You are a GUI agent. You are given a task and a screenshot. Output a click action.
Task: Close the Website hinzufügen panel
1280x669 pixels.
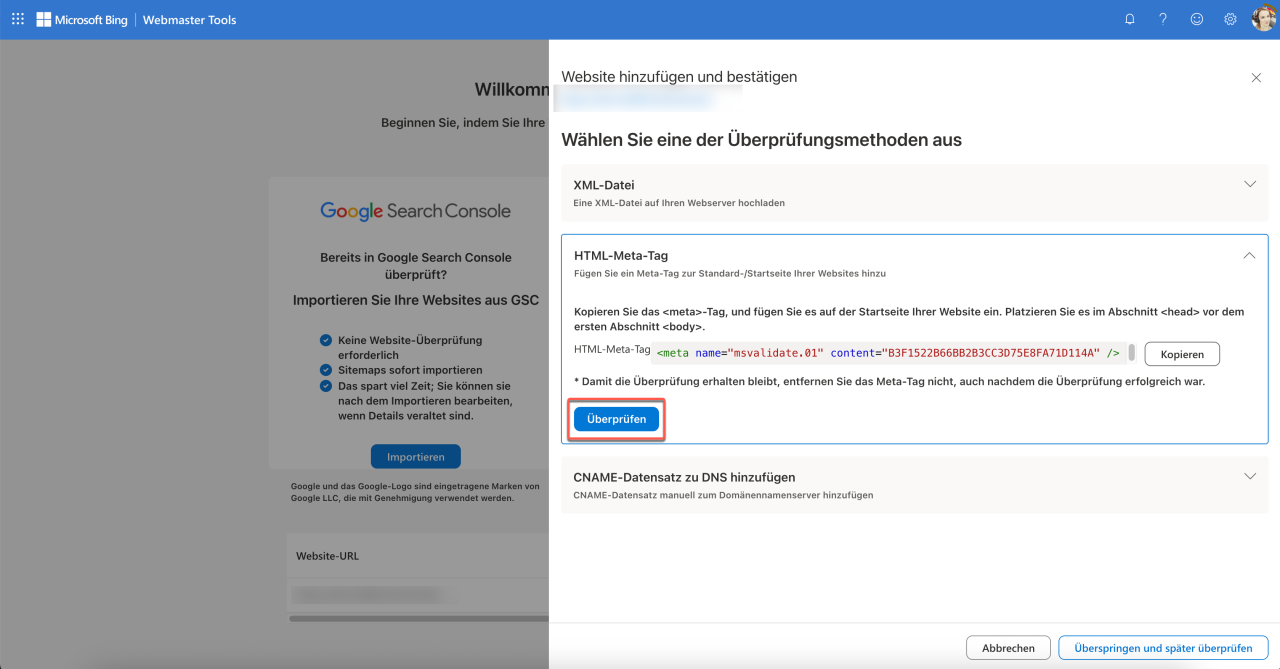tap(1256, 77)
